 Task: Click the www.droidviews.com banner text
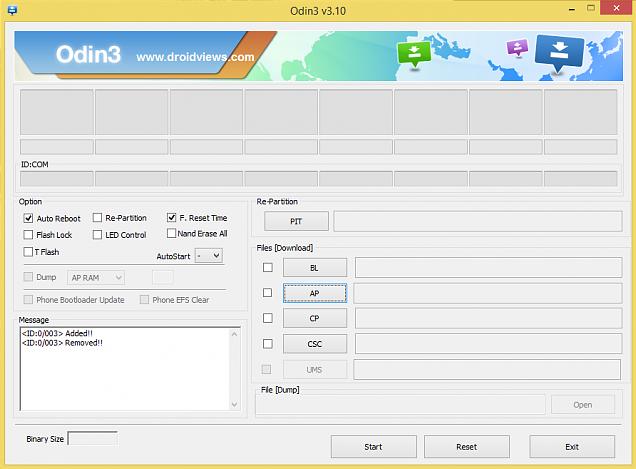pos(195,57)
